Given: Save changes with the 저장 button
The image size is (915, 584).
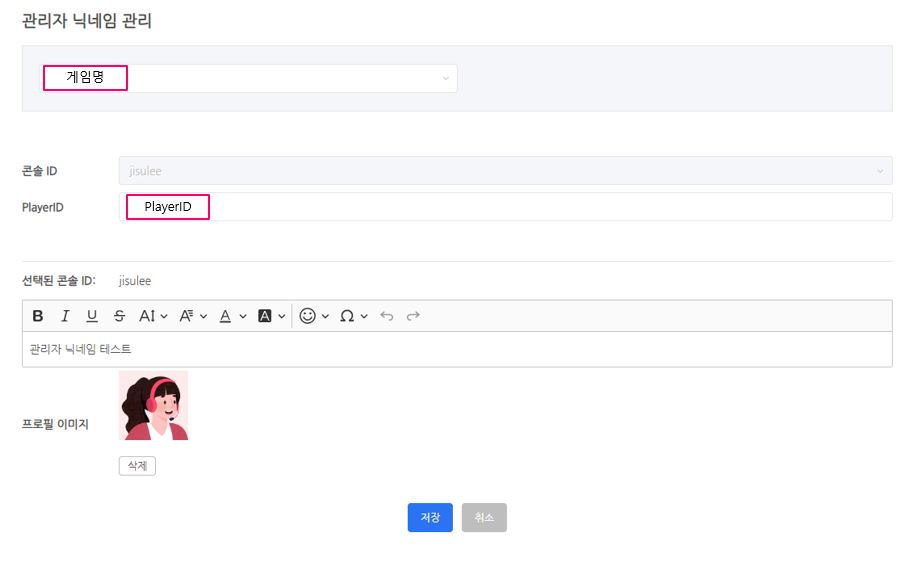Looking at the screenshot, I should pyautogui.click(x=430, y=517).
